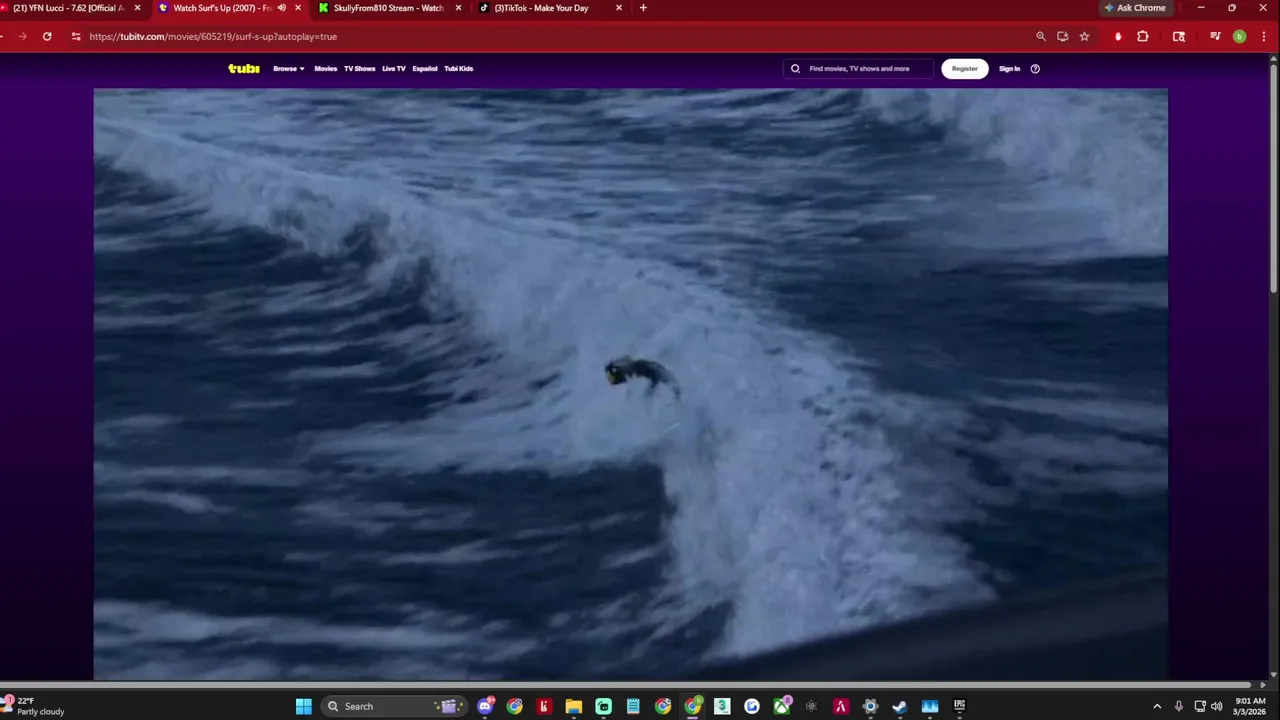Viewport: 1280px width, 720px height.
Task: Open Settings gear from the taskbar
Action: [870, 706]
